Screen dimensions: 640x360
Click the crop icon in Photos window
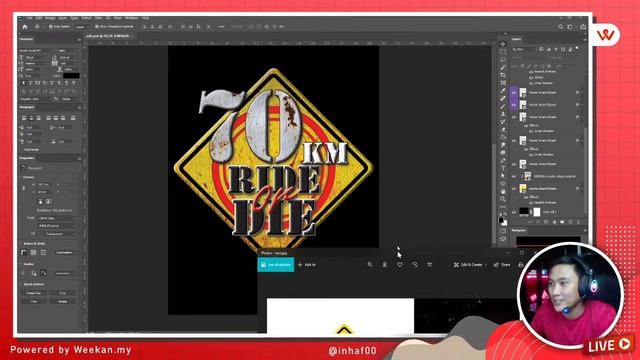point(429,264)
